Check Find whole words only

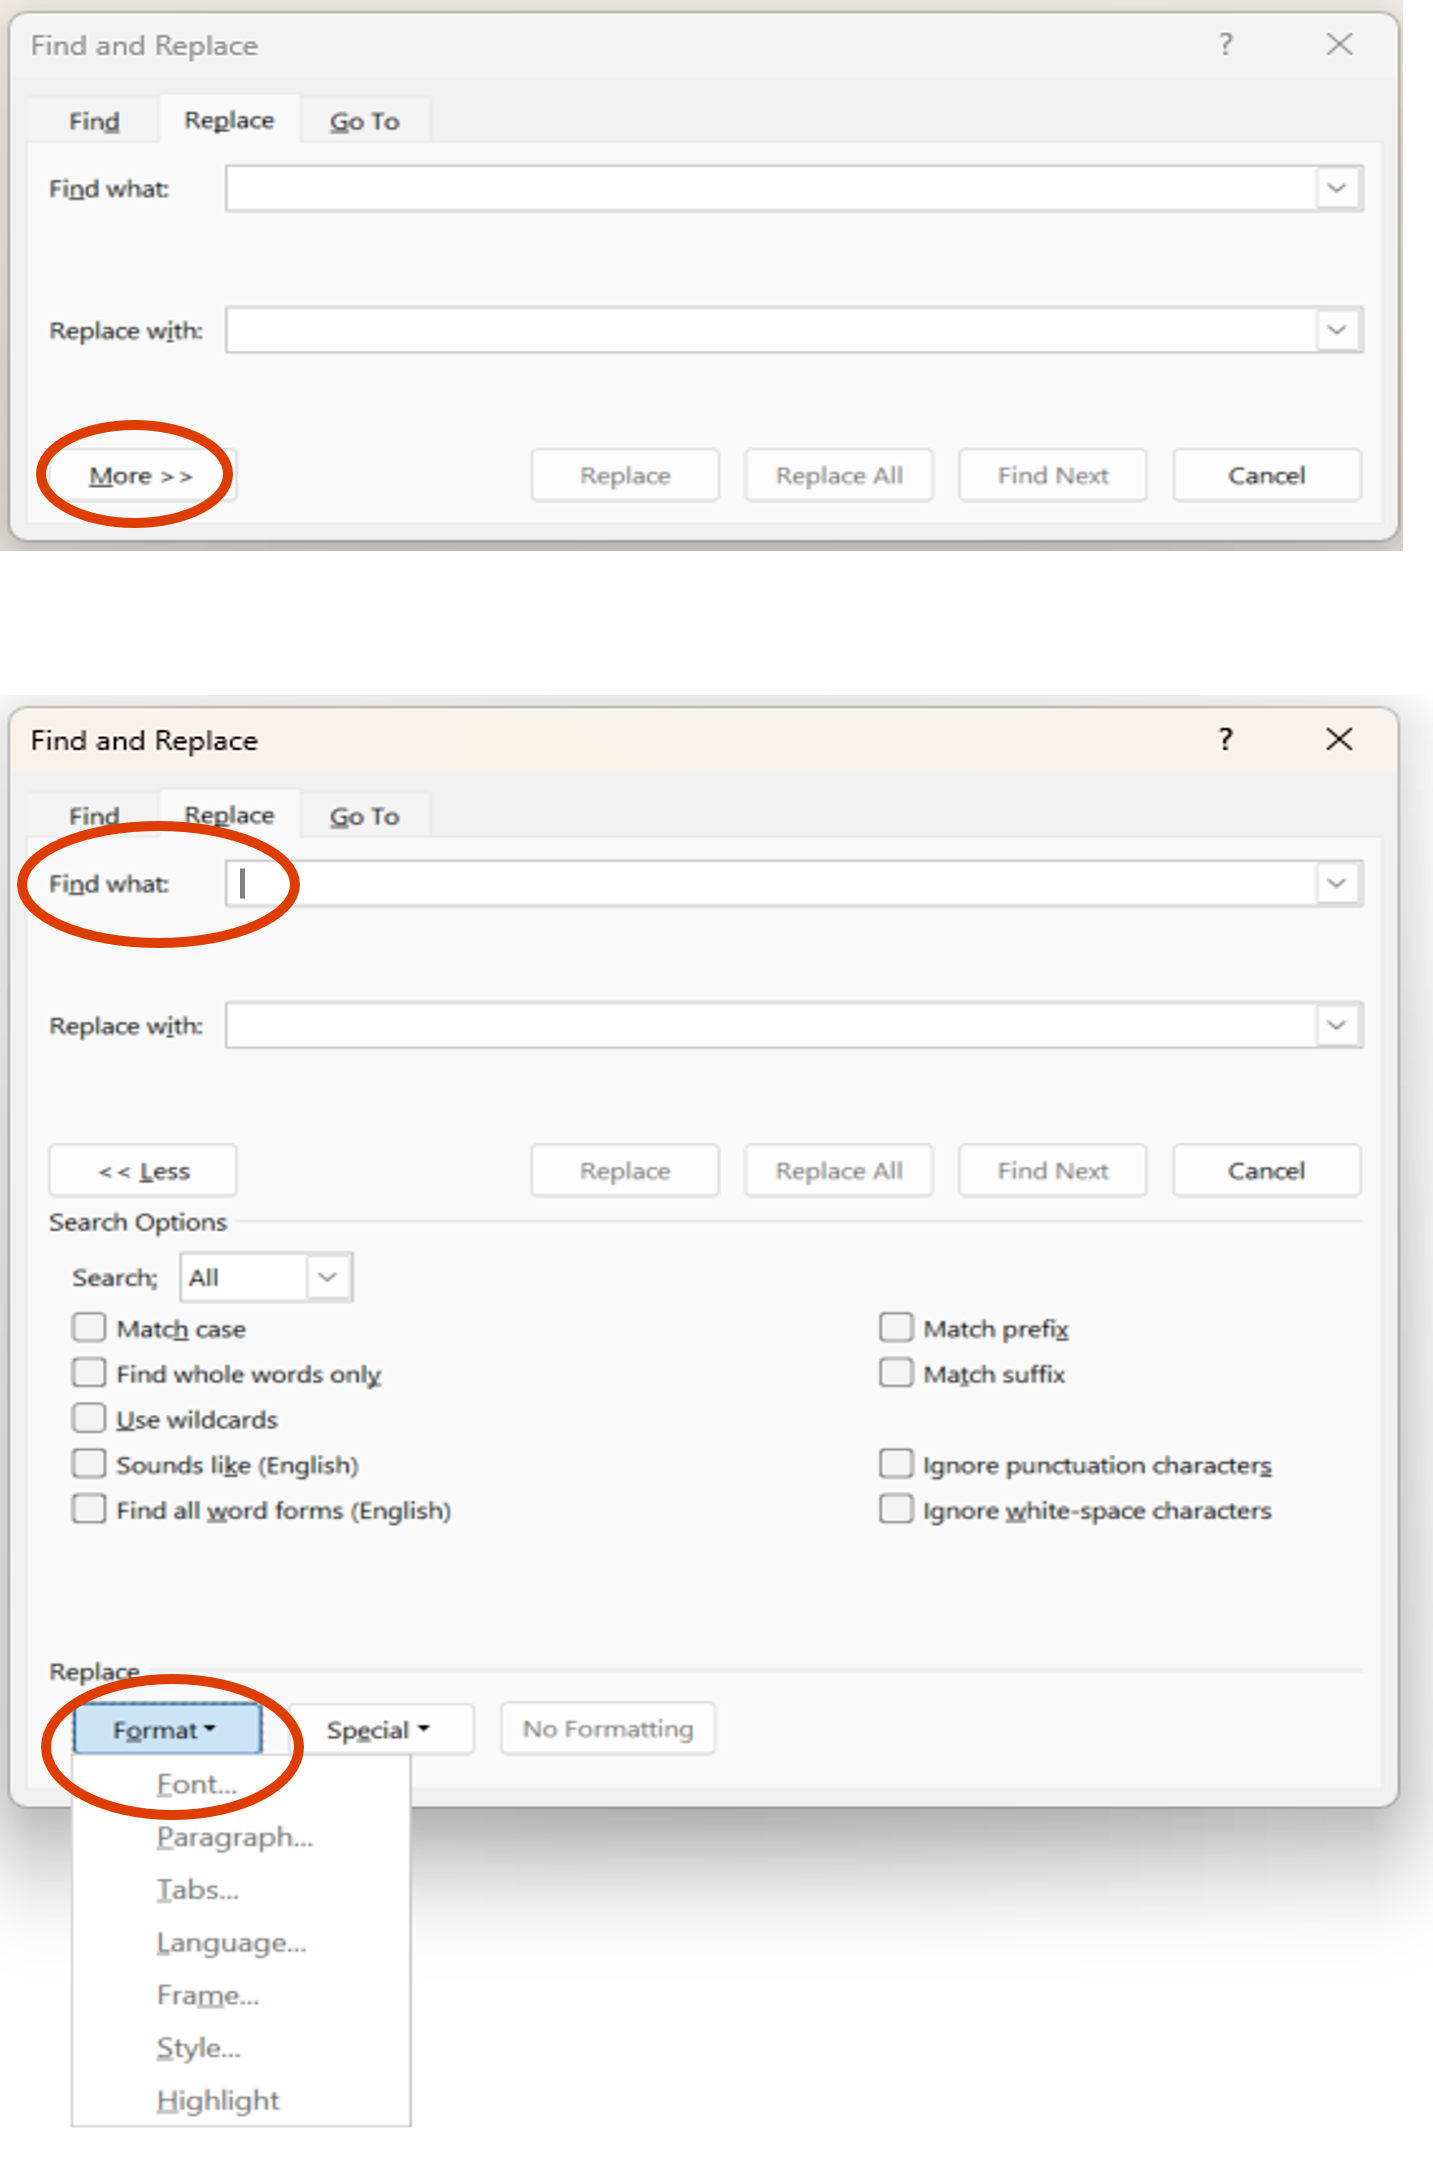pyautogui.click(x=89, y=1373)
